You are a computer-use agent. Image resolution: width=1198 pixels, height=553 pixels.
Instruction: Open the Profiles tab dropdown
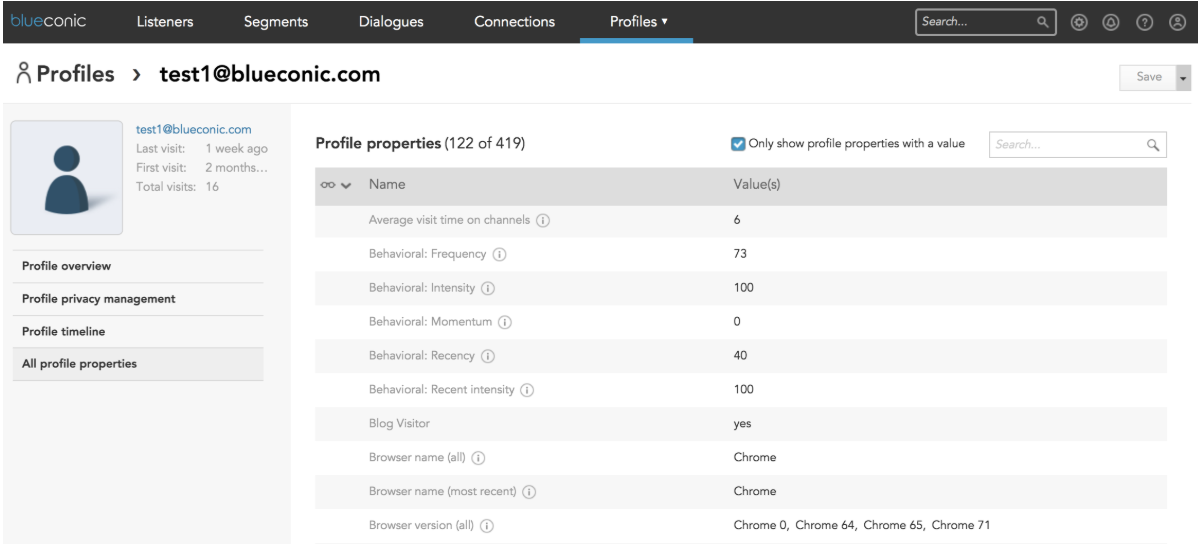pyautogui.click(x=639, y=21)
